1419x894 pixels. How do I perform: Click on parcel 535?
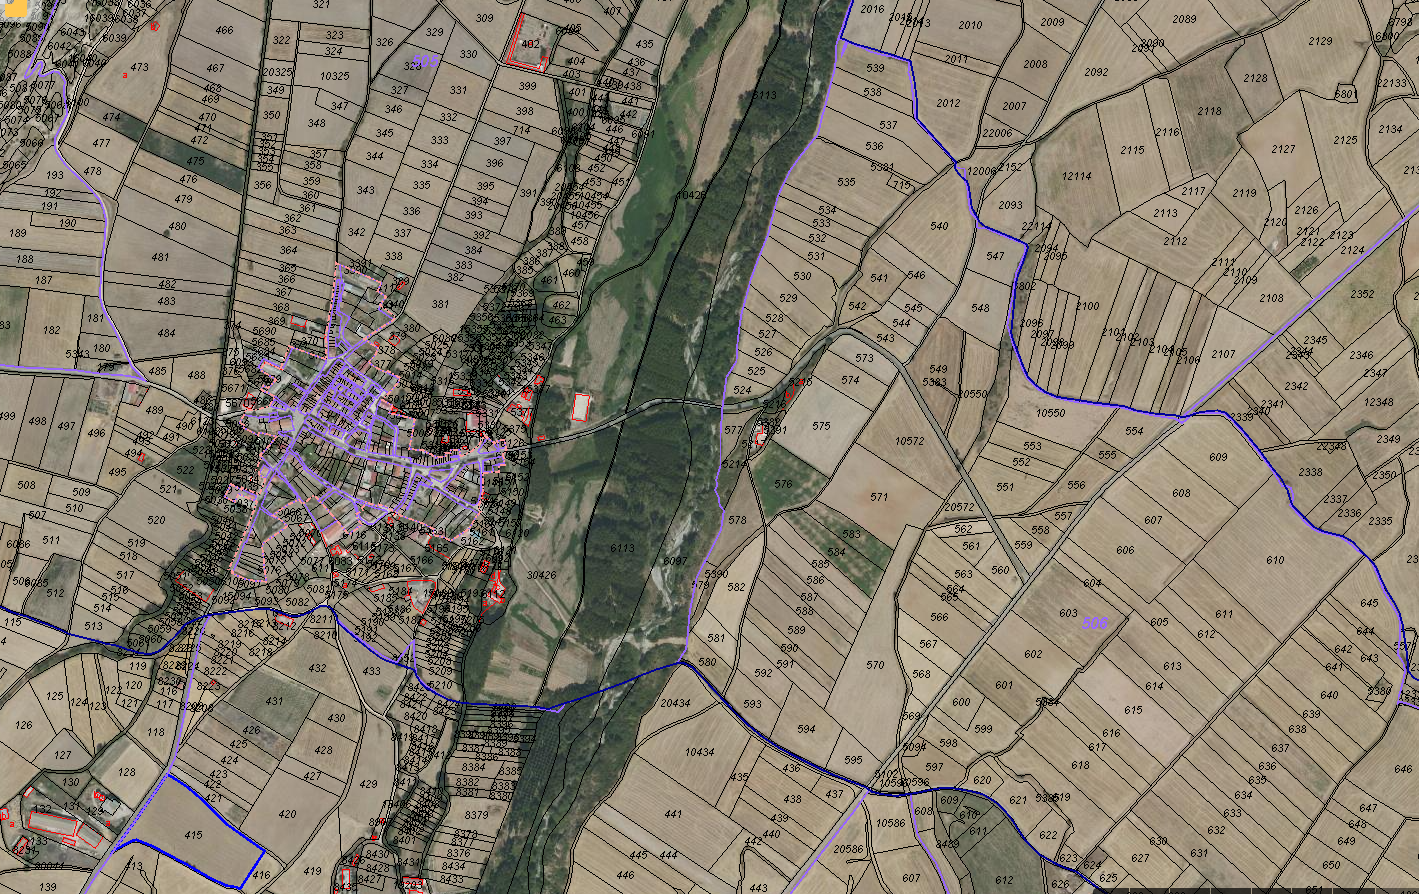click(x=846, y=182)
